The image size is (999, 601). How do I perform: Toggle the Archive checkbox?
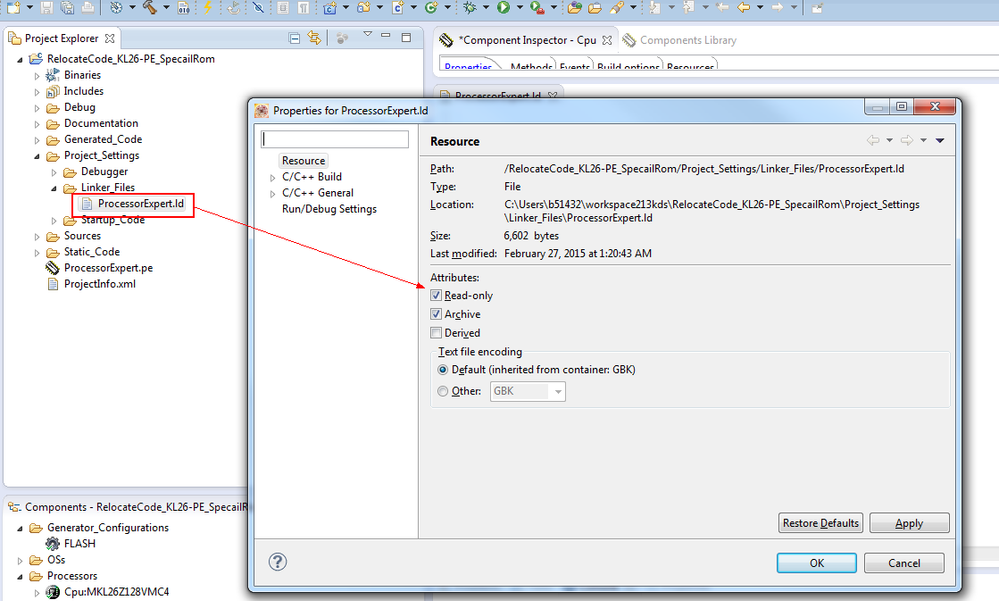pyautogui.click(x=436, y=314)
